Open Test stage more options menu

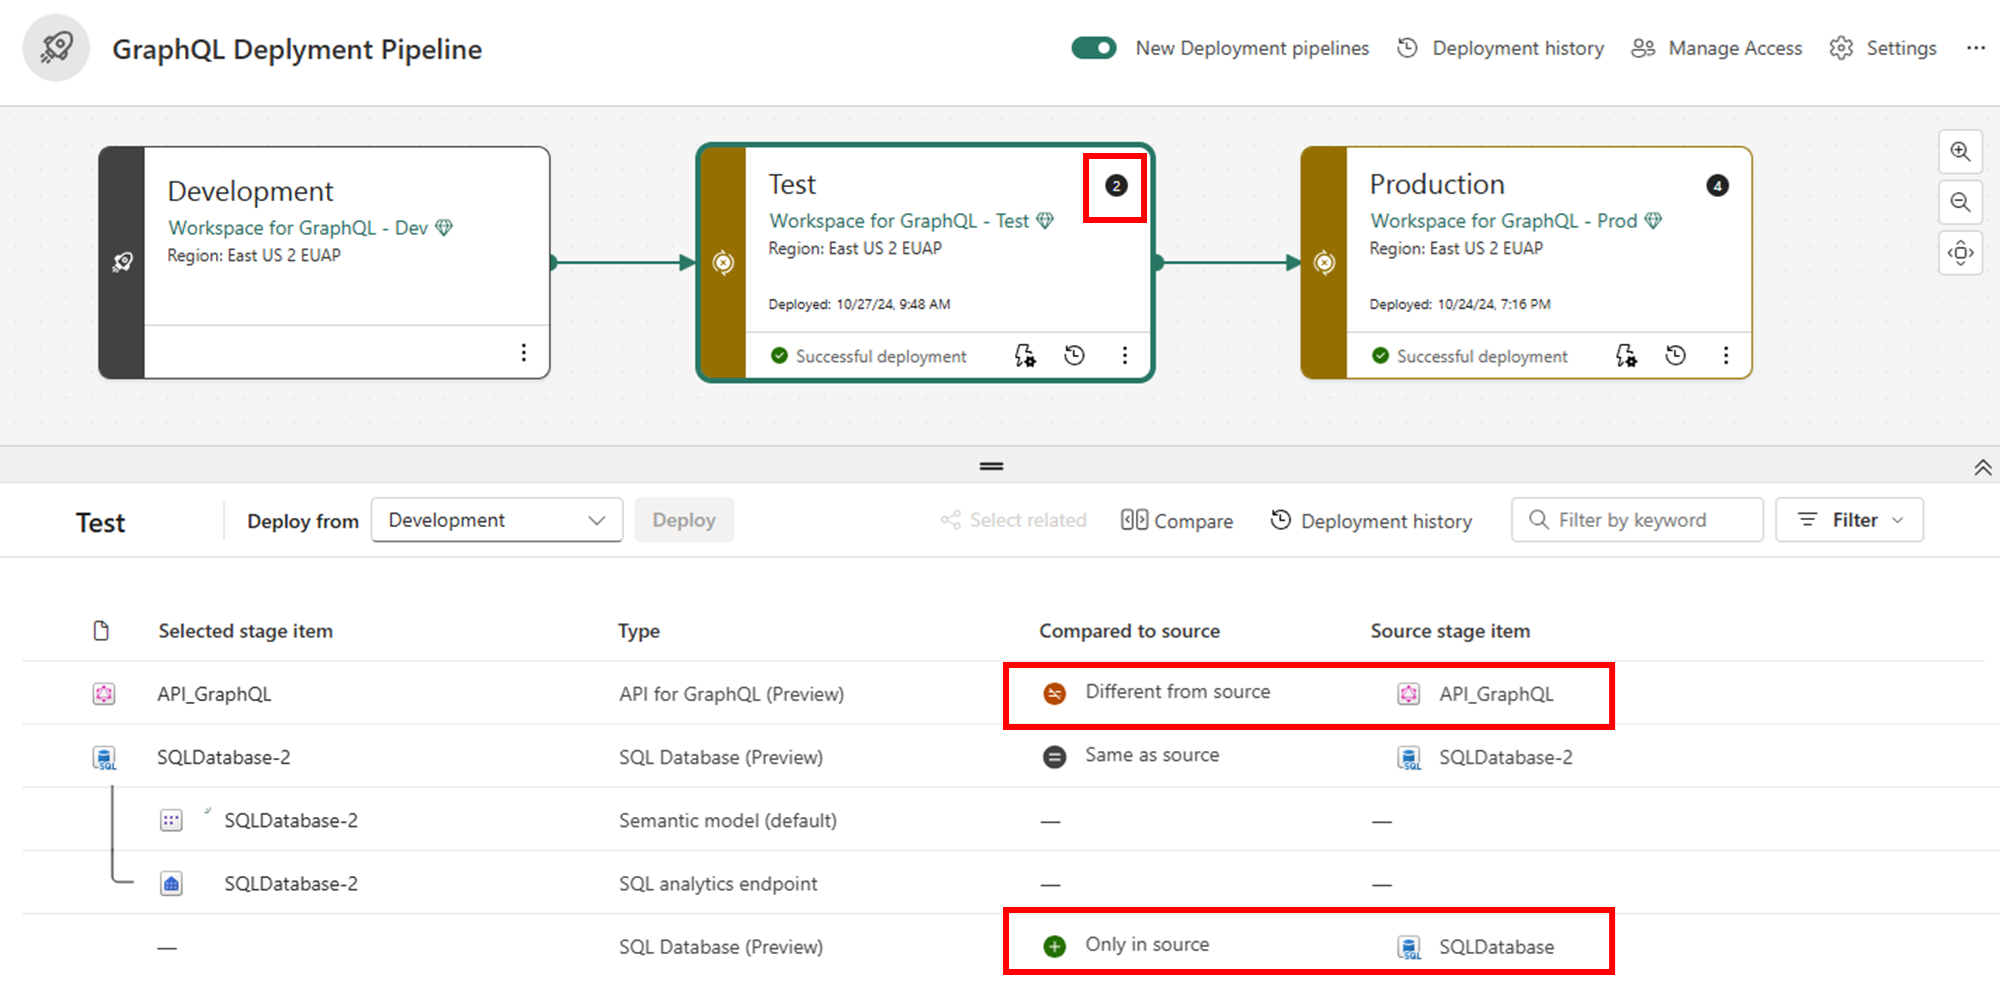click(x=1125, y=356)
